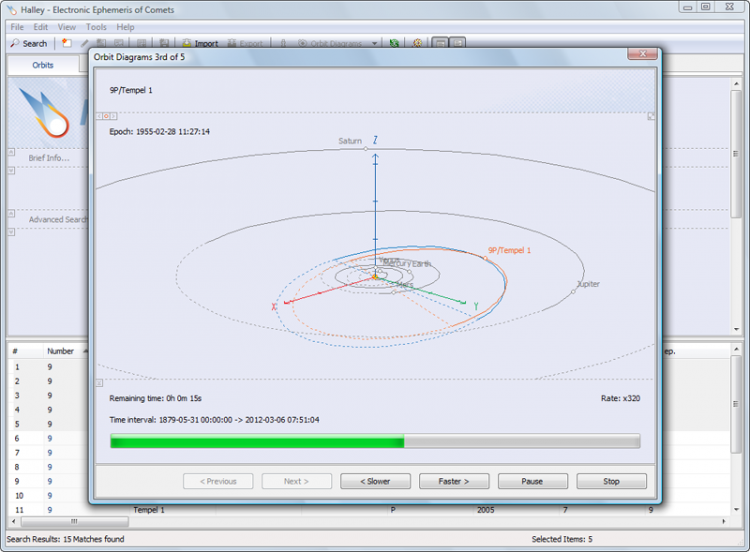Pause the orbit animation
This screenshot has height=552, width=750.
click(532, 481)
